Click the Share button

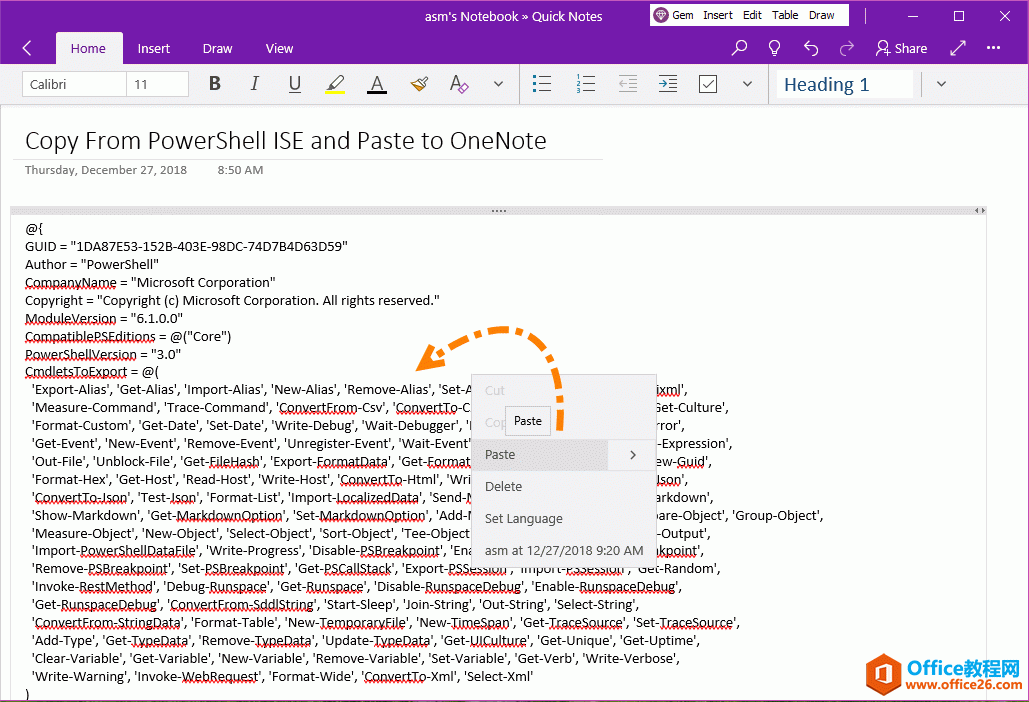pyautogui.click(x=901, y=47)
